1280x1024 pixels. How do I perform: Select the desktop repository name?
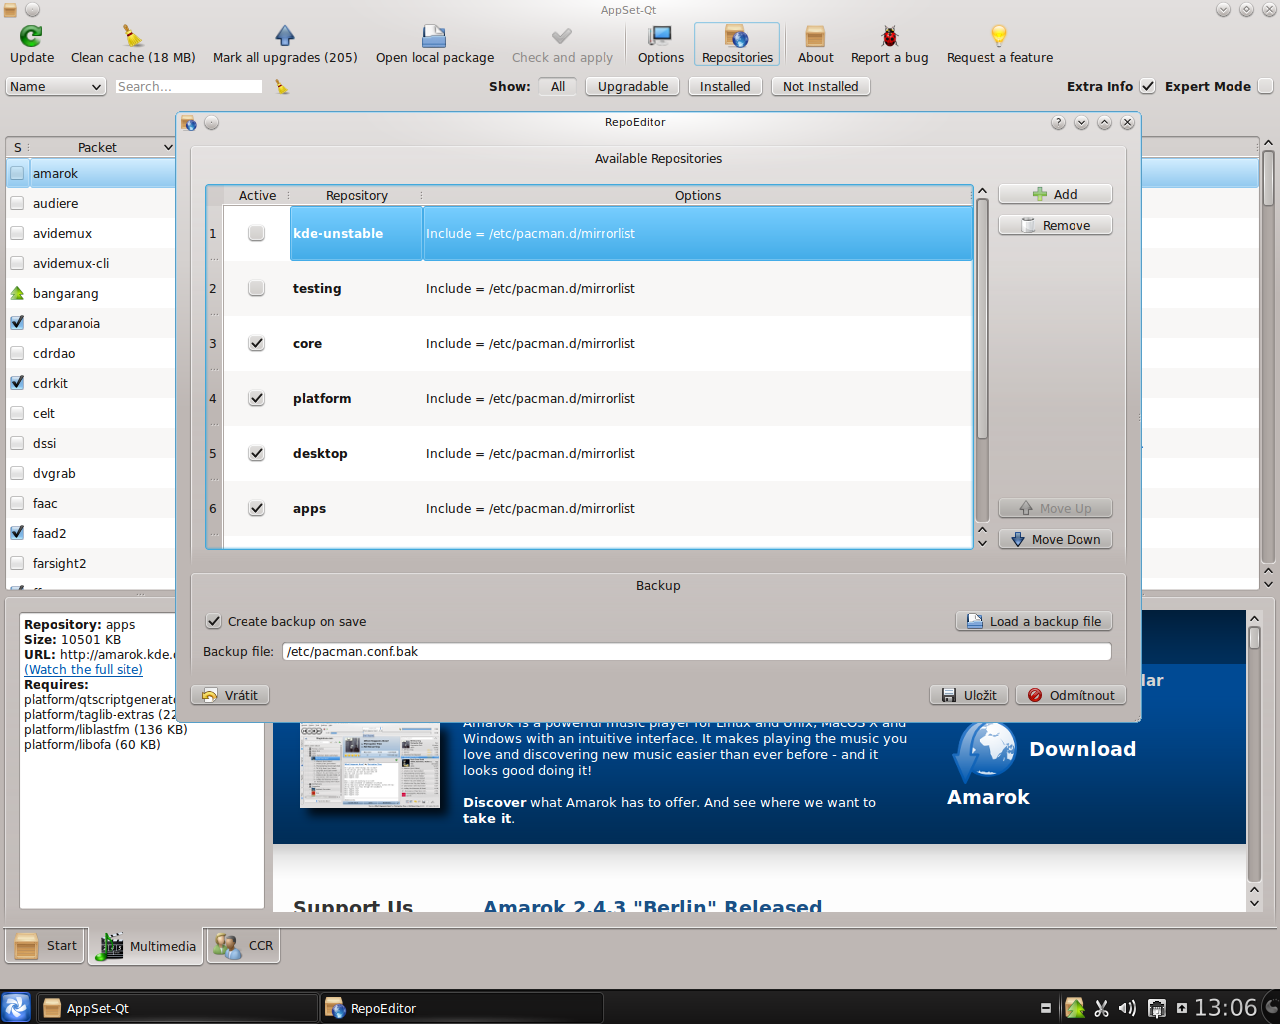pos(320,453)
